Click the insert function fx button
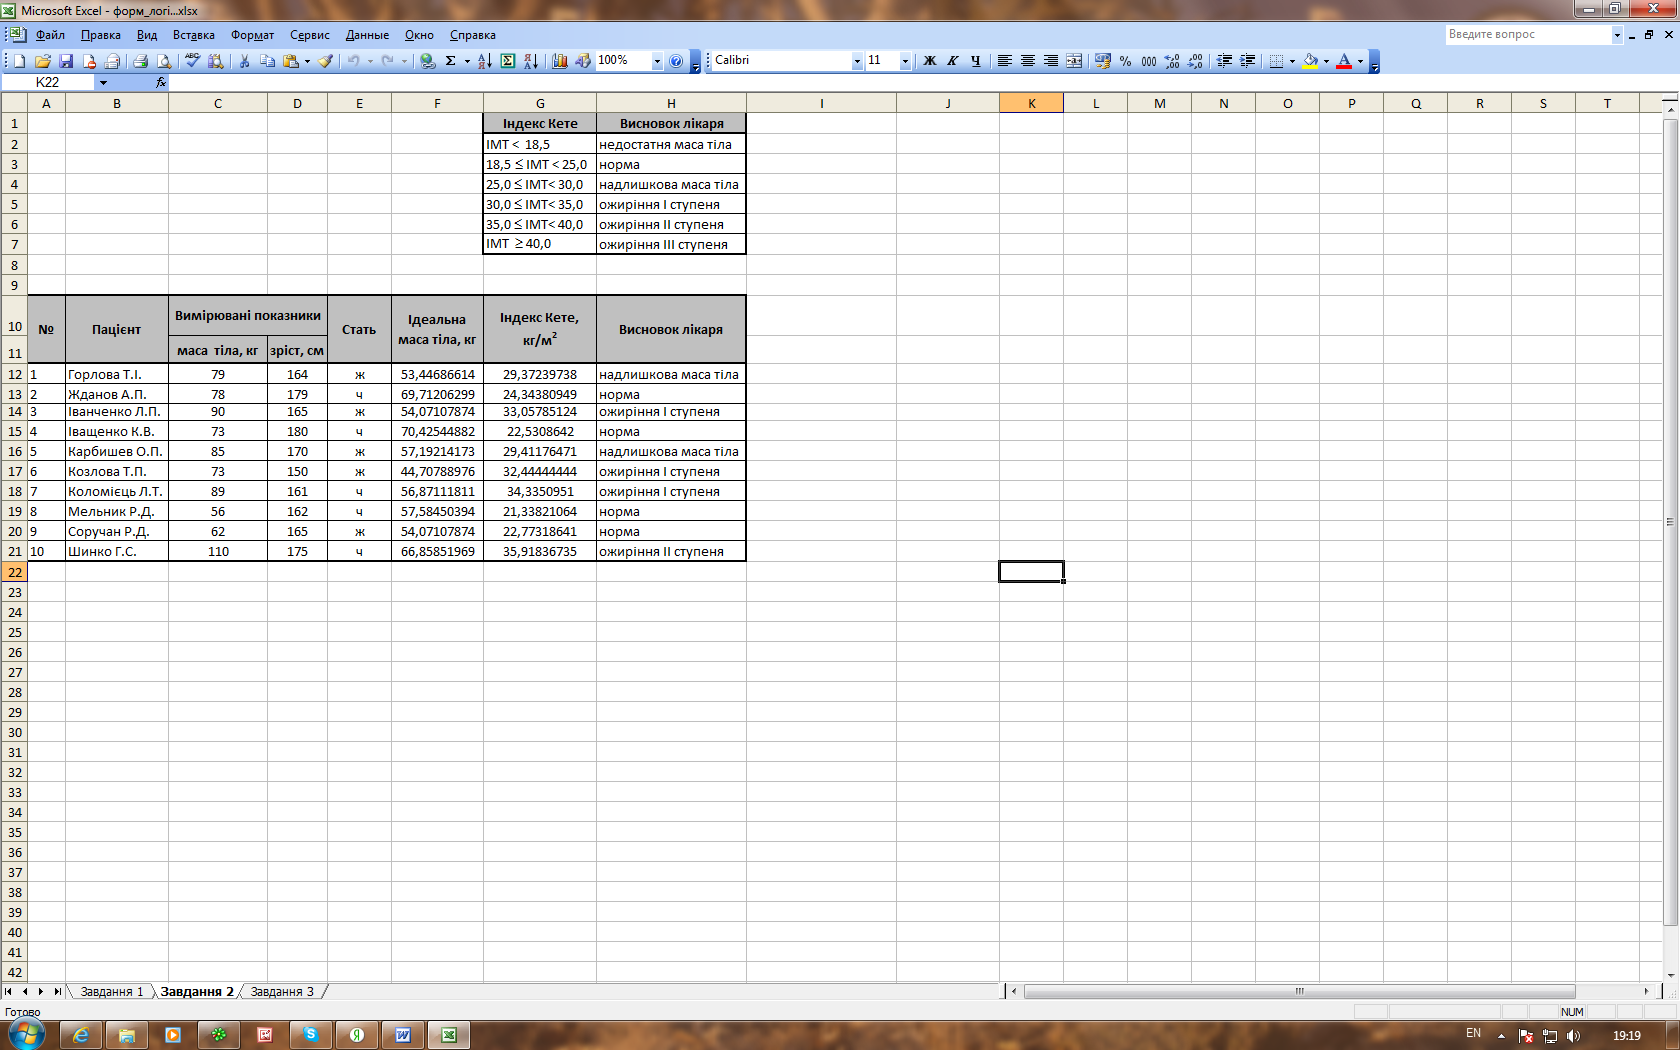1680x1050 pixels. coord(161,82)
